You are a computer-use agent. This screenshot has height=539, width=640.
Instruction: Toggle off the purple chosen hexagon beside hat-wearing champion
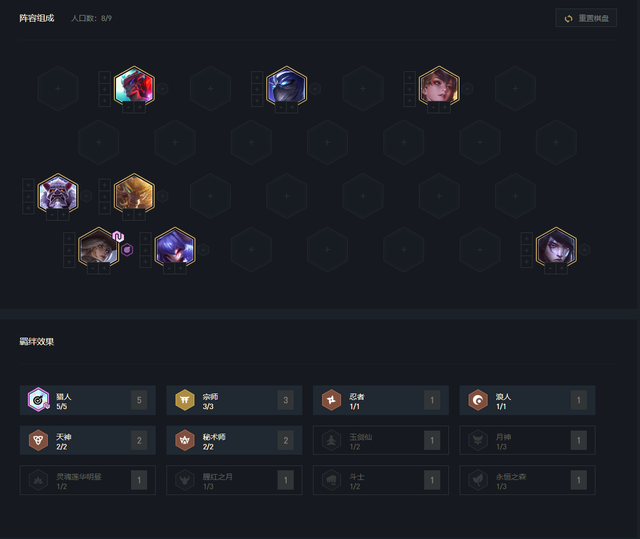(x=127, y=250)
